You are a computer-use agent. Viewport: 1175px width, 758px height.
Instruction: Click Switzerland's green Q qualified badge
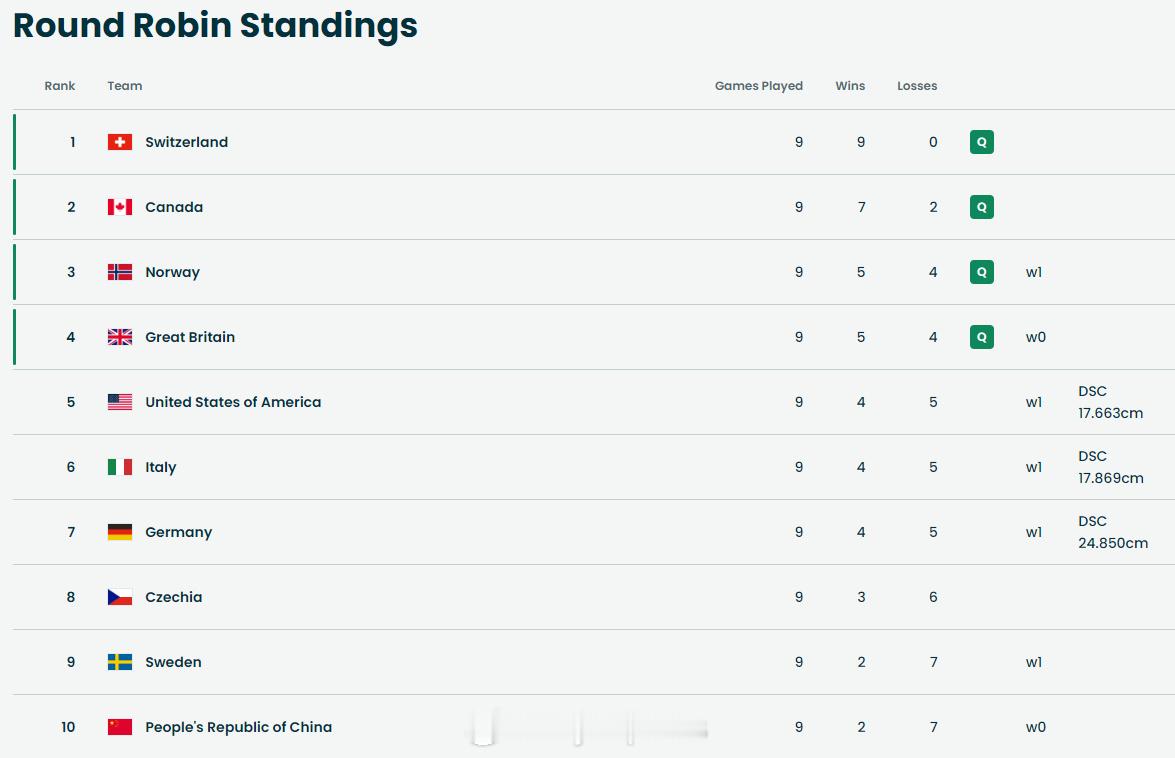point(982,142)
